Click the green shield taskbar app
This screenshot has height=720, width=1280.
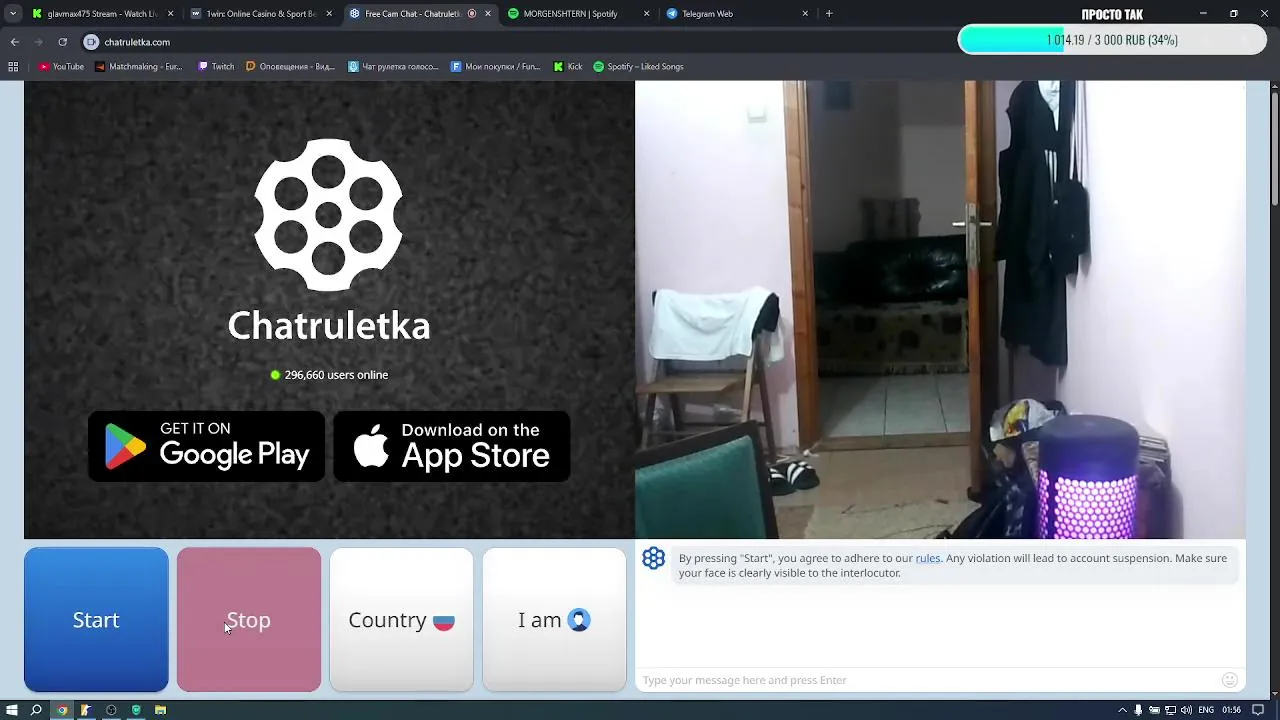coord(136,710)
